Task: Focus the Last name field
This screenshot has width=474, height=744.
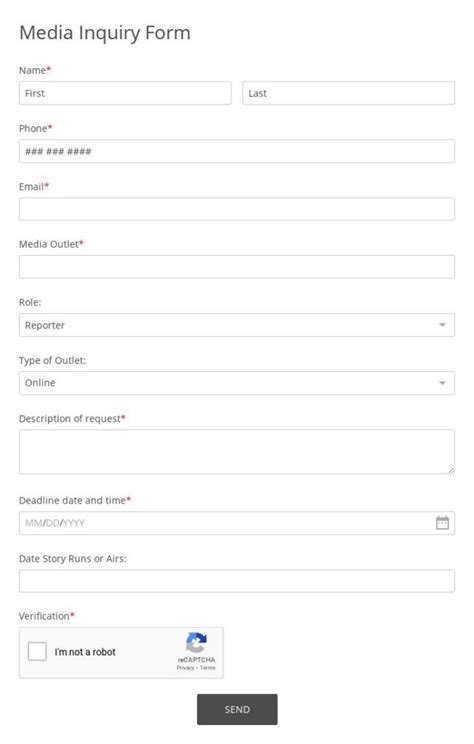Action: click(348, 93)
